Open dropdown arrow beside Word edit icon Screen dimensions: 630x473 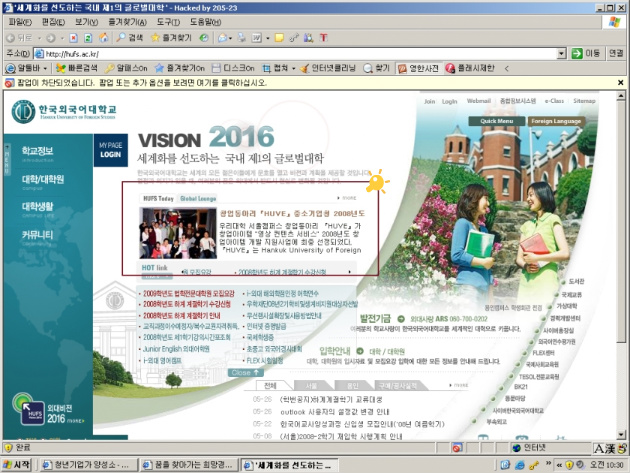268,38
